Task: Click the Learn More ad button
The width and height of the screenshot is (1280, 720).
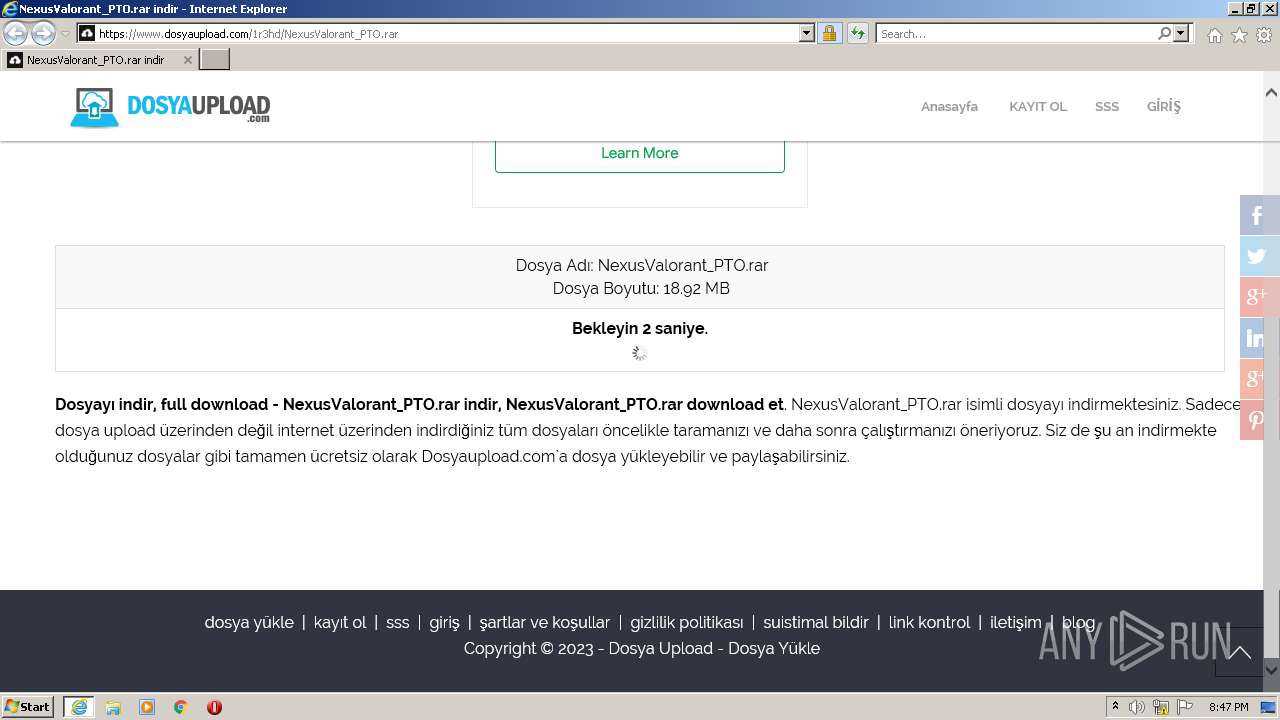Action: (x=640, y=153)
